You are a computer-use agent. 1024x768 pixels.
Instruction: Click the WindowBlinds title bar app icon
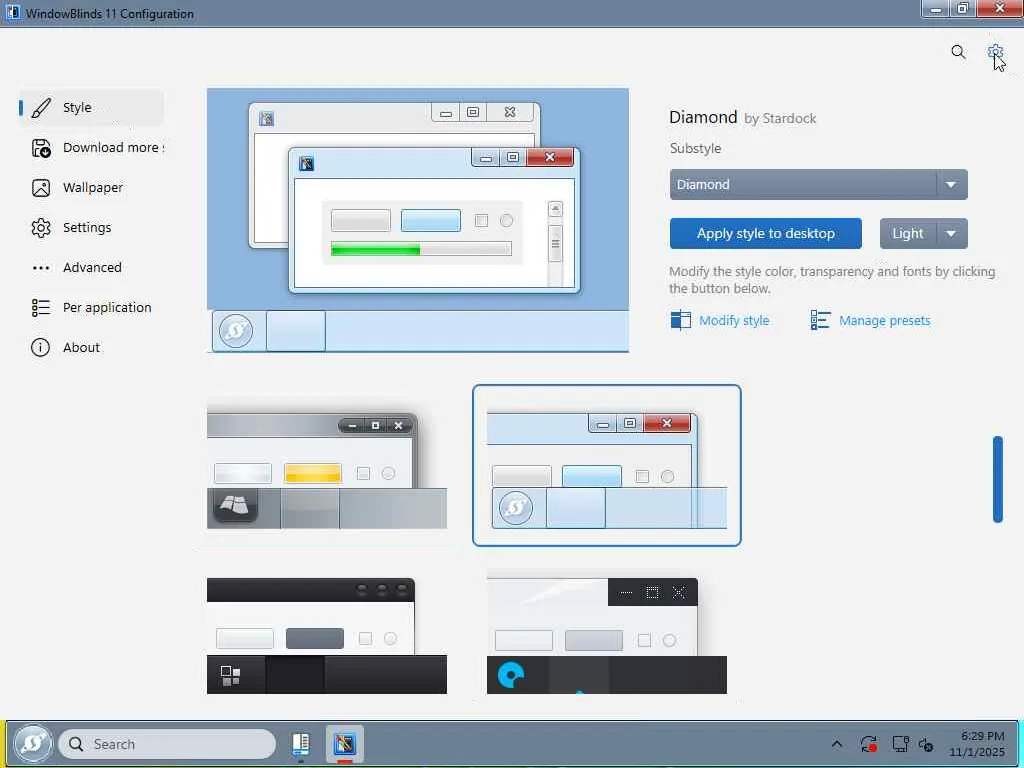[12, 12]
